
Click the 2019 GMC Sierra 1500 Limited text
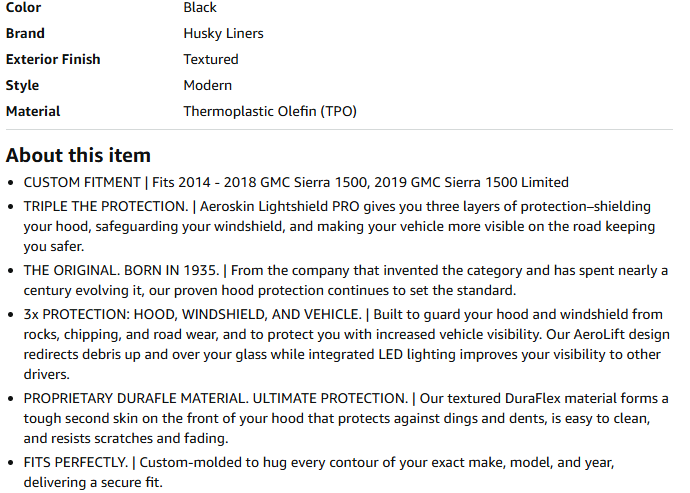(471, 183)
